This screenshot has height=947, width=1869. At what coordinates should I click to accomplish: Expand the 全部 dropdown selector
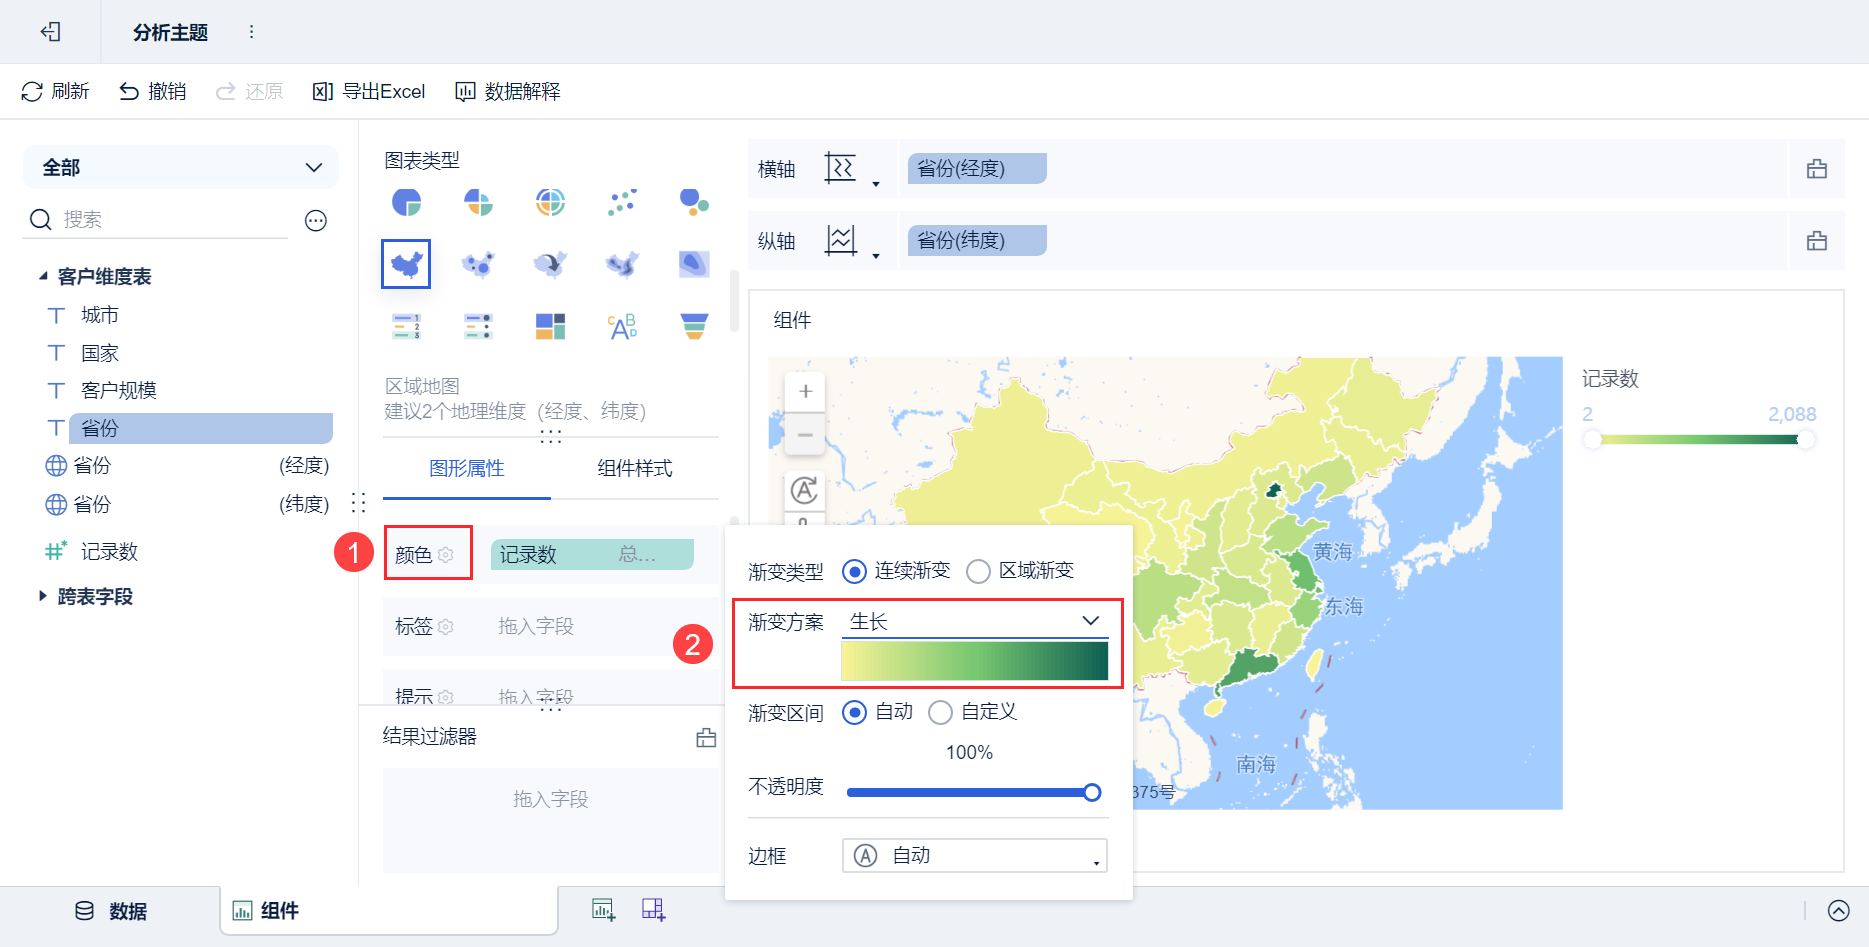point(180,167)
